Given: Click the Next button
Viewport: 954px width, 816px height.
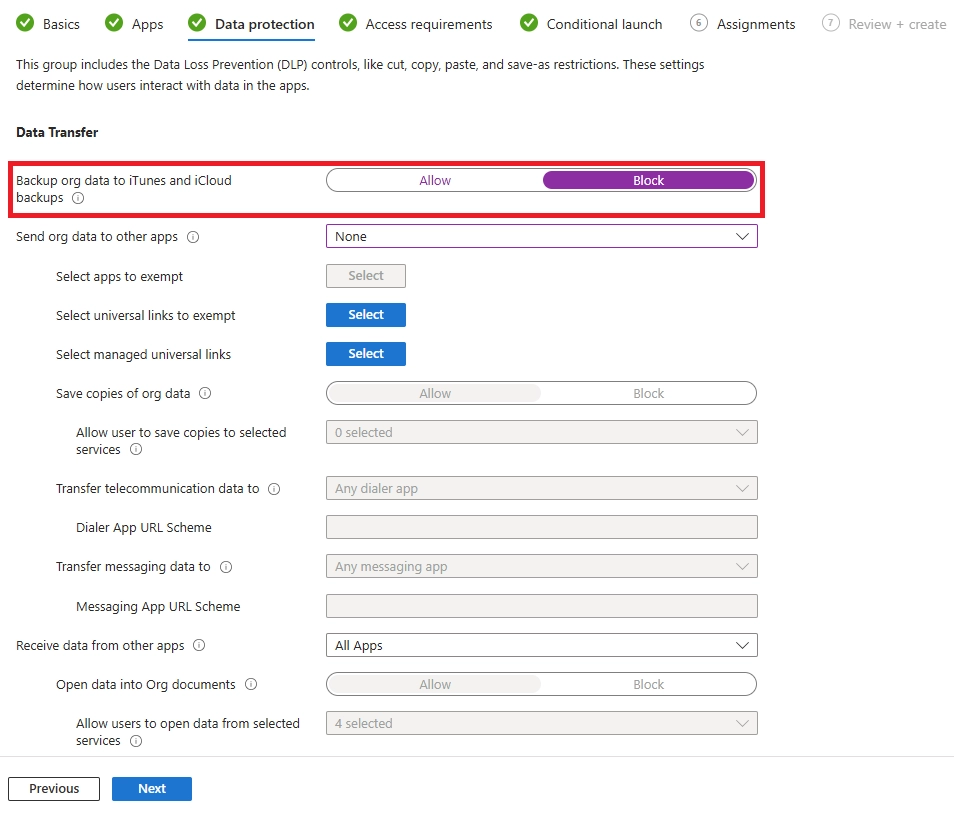Looking at the screenshot, I should [x=151, y=789].
